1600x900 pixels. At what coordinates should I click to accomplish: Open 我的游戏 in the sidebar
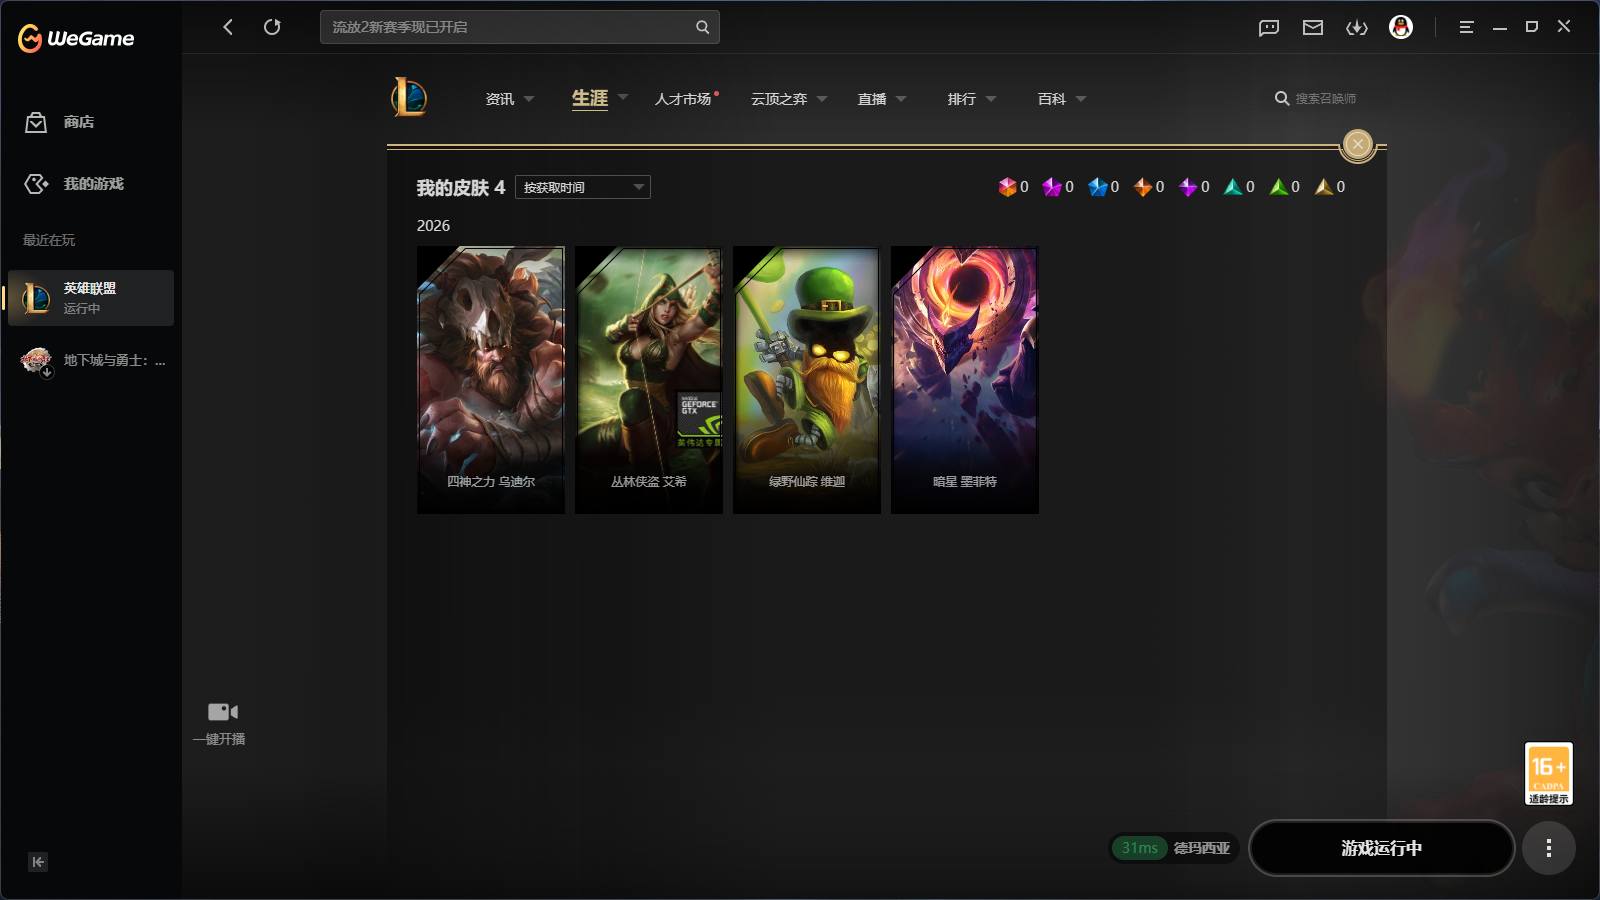pyautogui.click(x=74, y=184)
